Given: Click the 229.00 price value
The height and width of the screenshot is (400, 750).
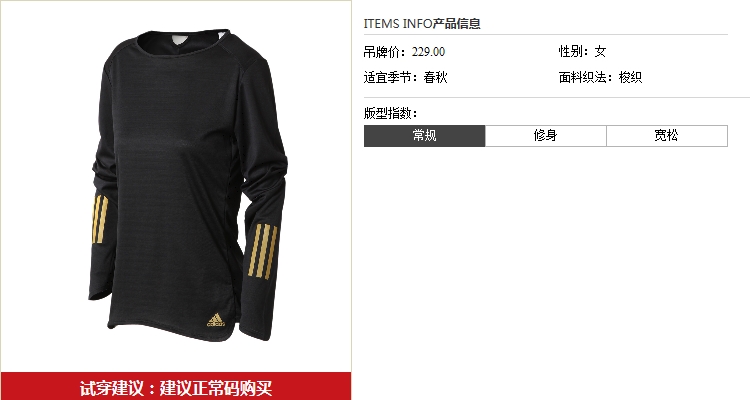Looking at the screenshot, I should tap(429, 52).
